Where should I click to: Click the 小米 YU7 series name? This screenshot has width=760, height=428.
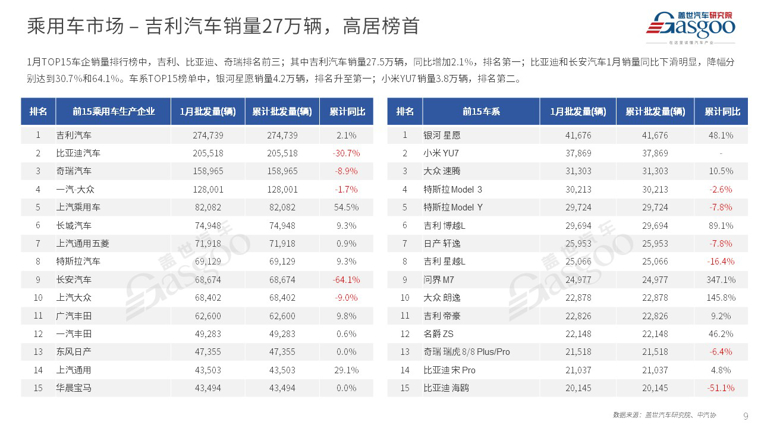441,153
